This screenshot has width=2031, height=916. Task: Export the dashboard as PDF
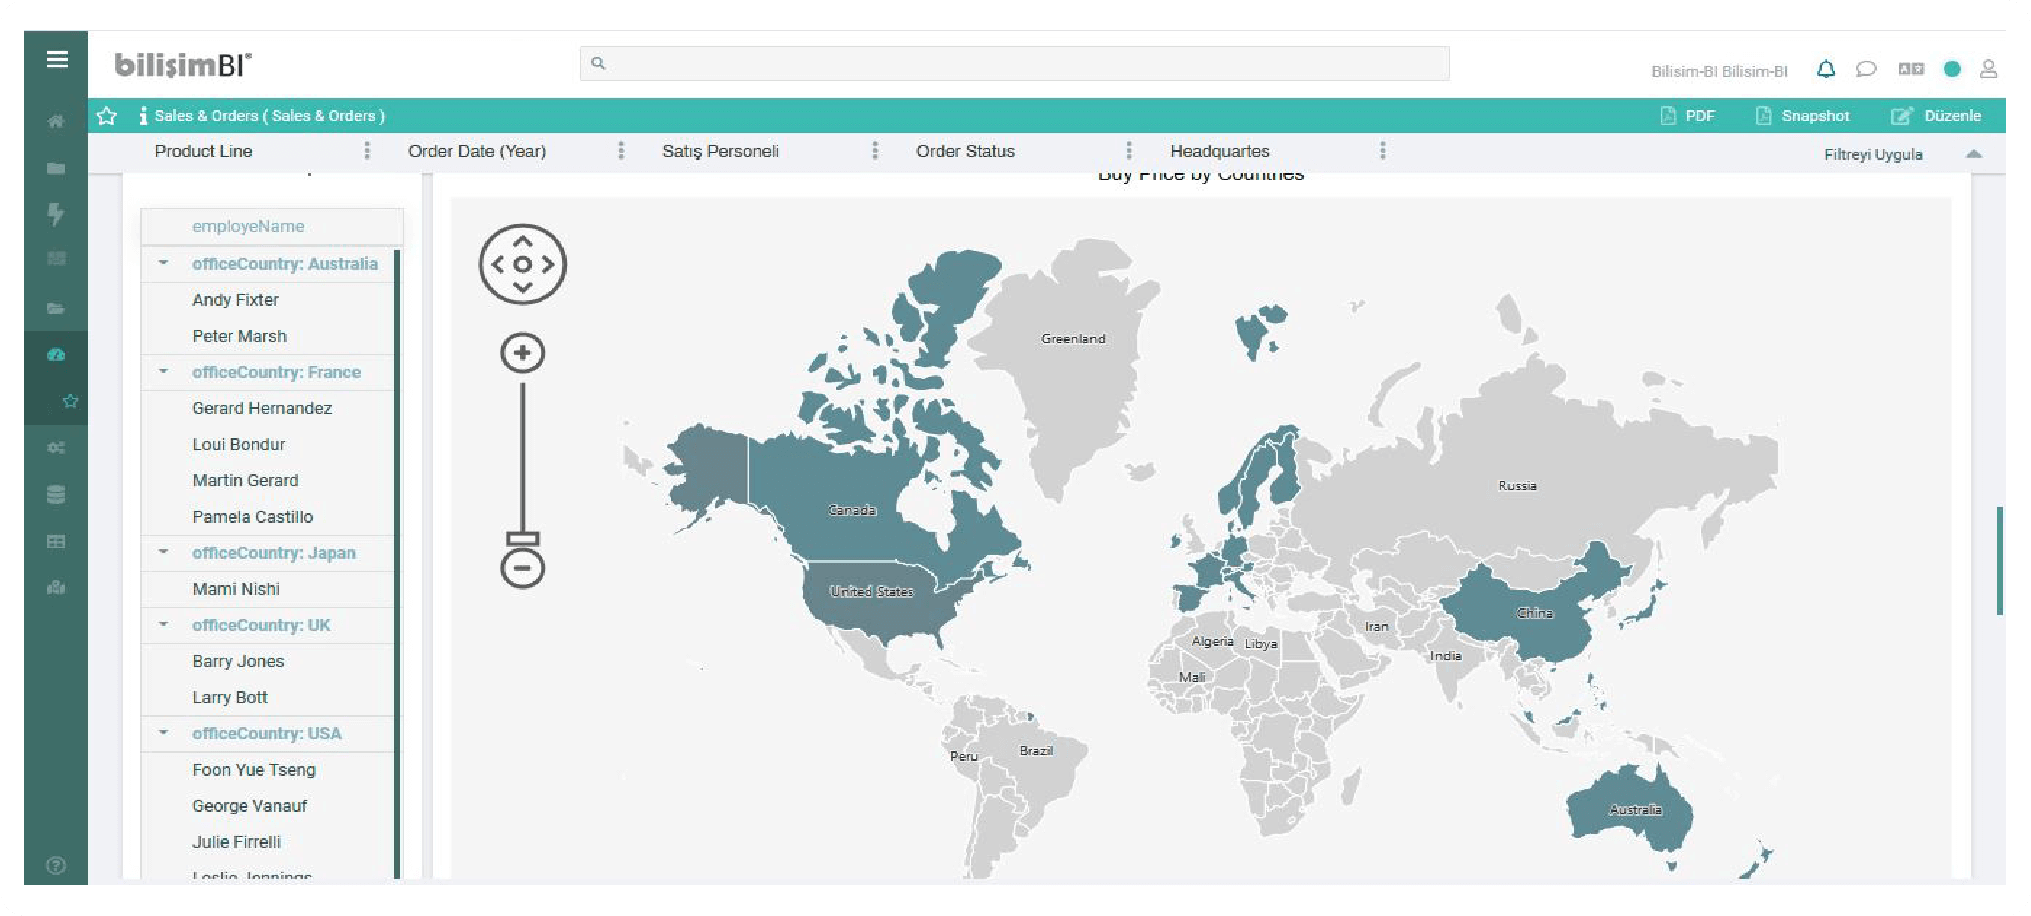pyautogui.click(x=1688, y=116)
